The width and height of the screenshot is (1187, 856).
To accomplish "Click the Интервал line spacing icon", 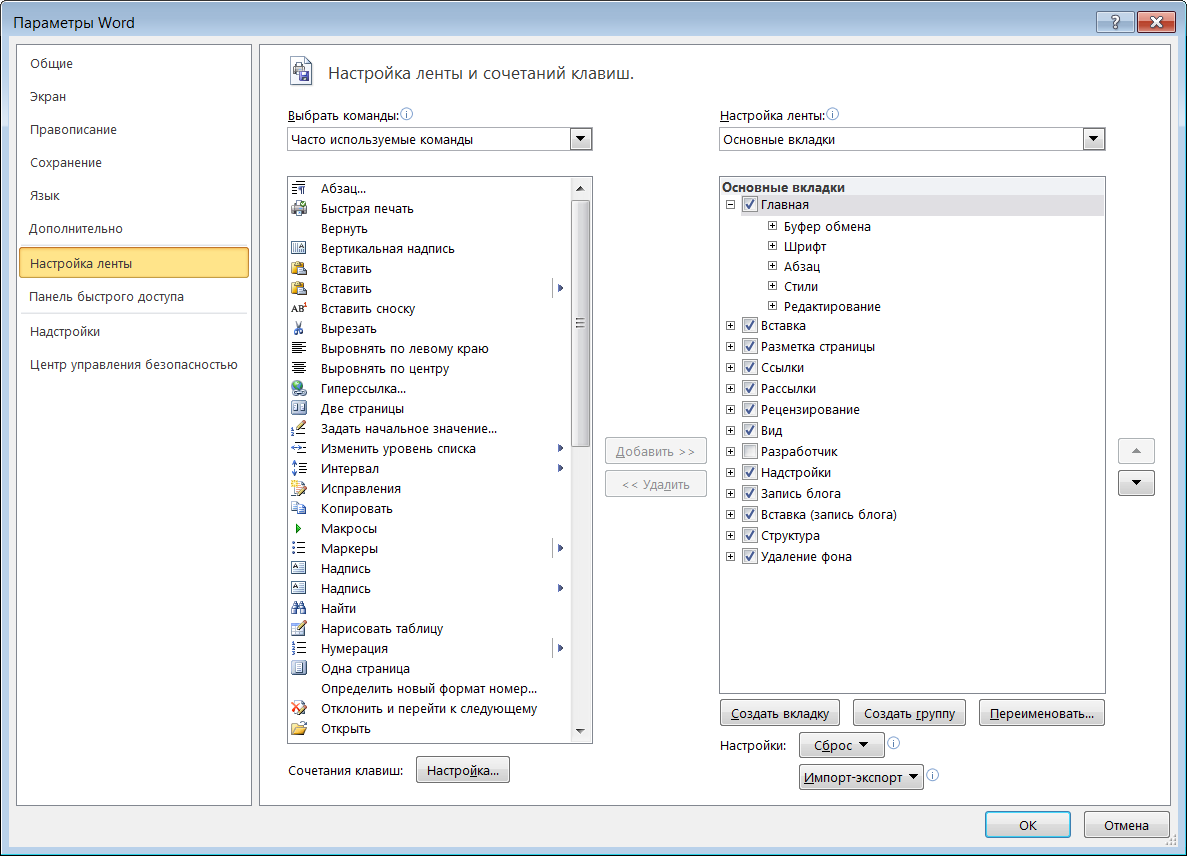I will point(299,468).
